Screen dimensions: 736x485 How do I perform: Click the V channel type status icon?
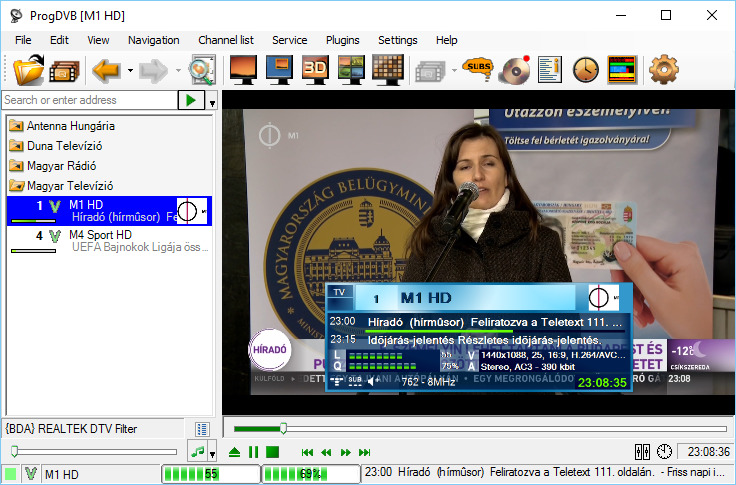tap(31, 473)
